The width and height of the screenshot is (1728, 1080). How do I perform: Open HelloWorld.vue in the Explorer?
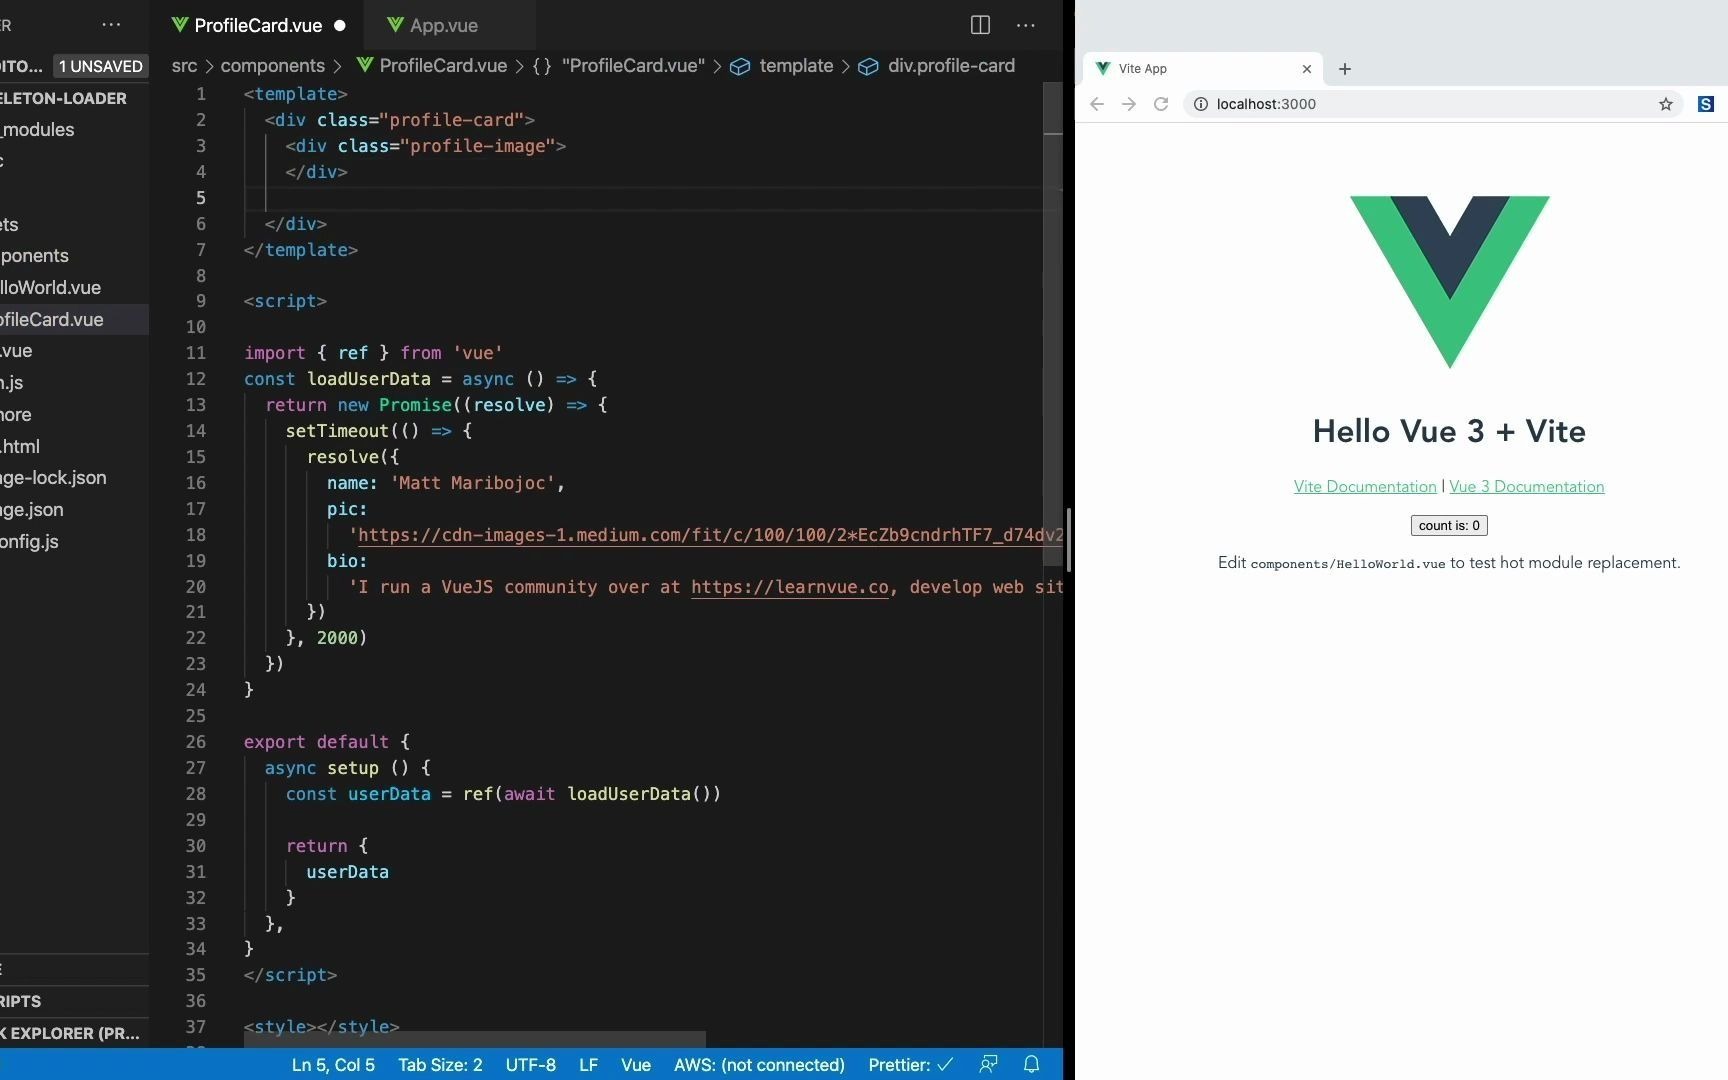(74, 287)
